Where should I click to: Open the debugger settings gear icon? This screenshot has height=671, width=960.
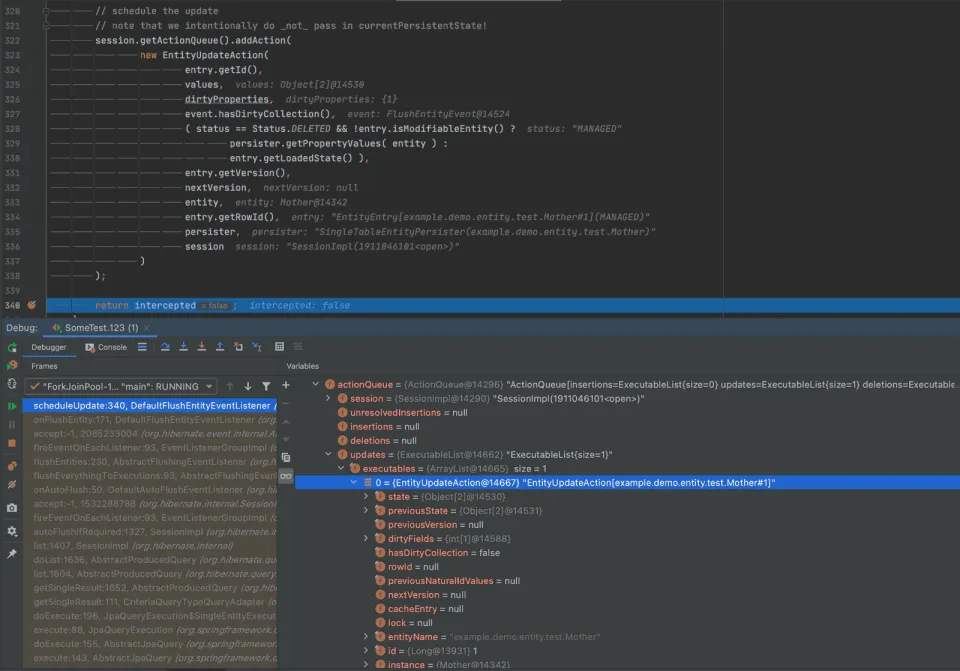coord(12,531)
